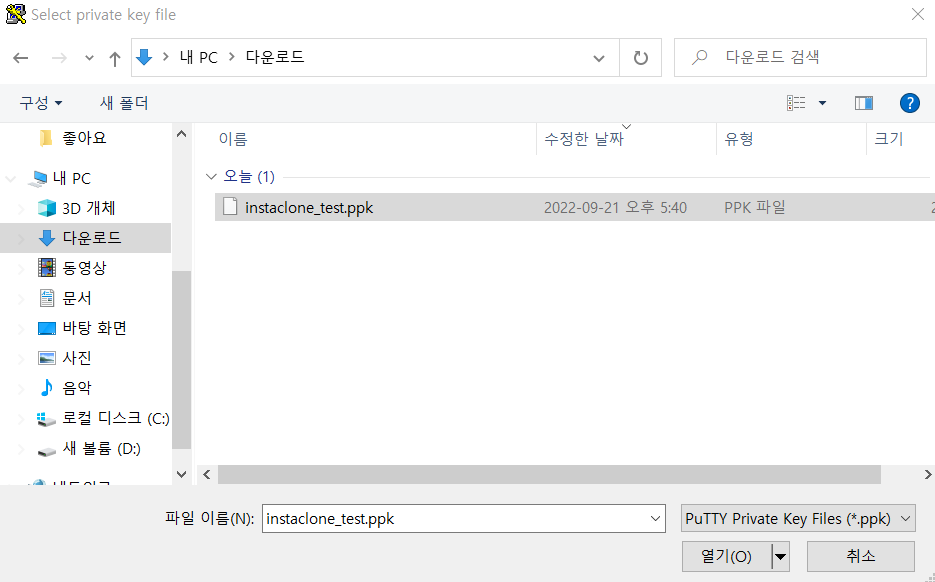Click the 취소 button
935x582 pixels.
click(860, 556)
